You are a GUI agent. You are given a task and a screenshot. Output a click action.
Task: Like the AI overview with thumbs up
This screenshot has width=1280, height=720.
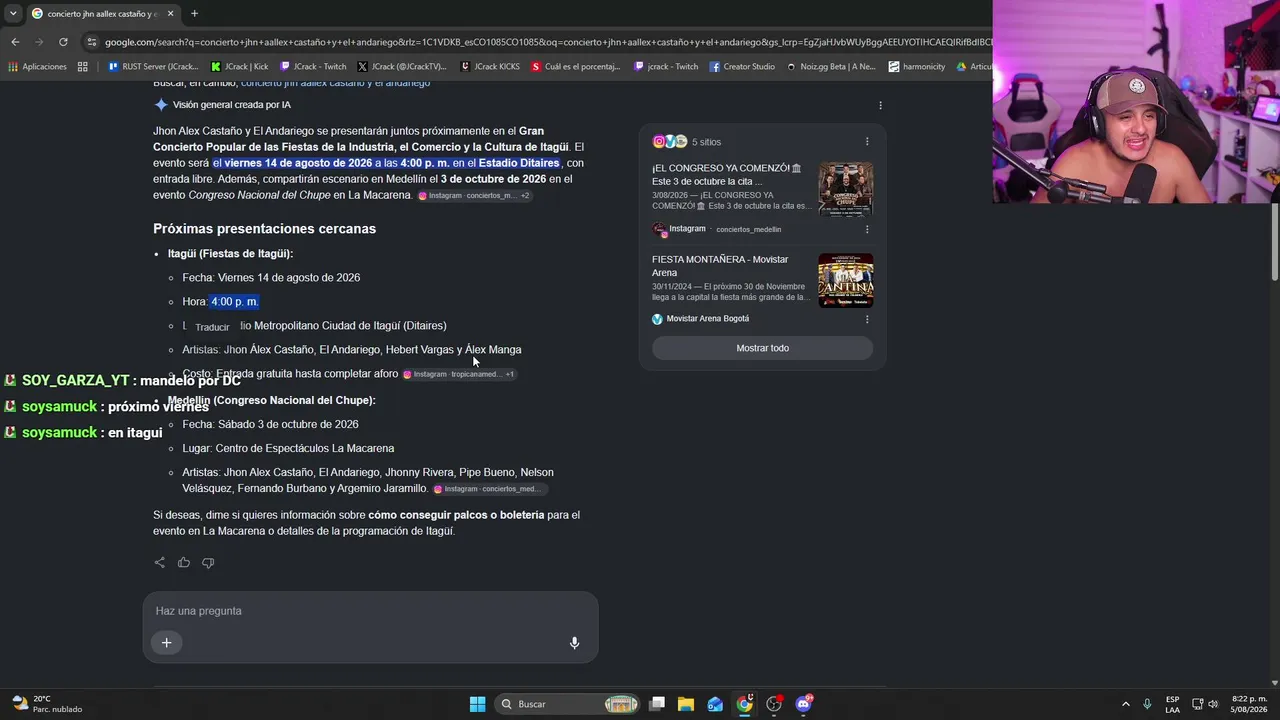(184, 563)
